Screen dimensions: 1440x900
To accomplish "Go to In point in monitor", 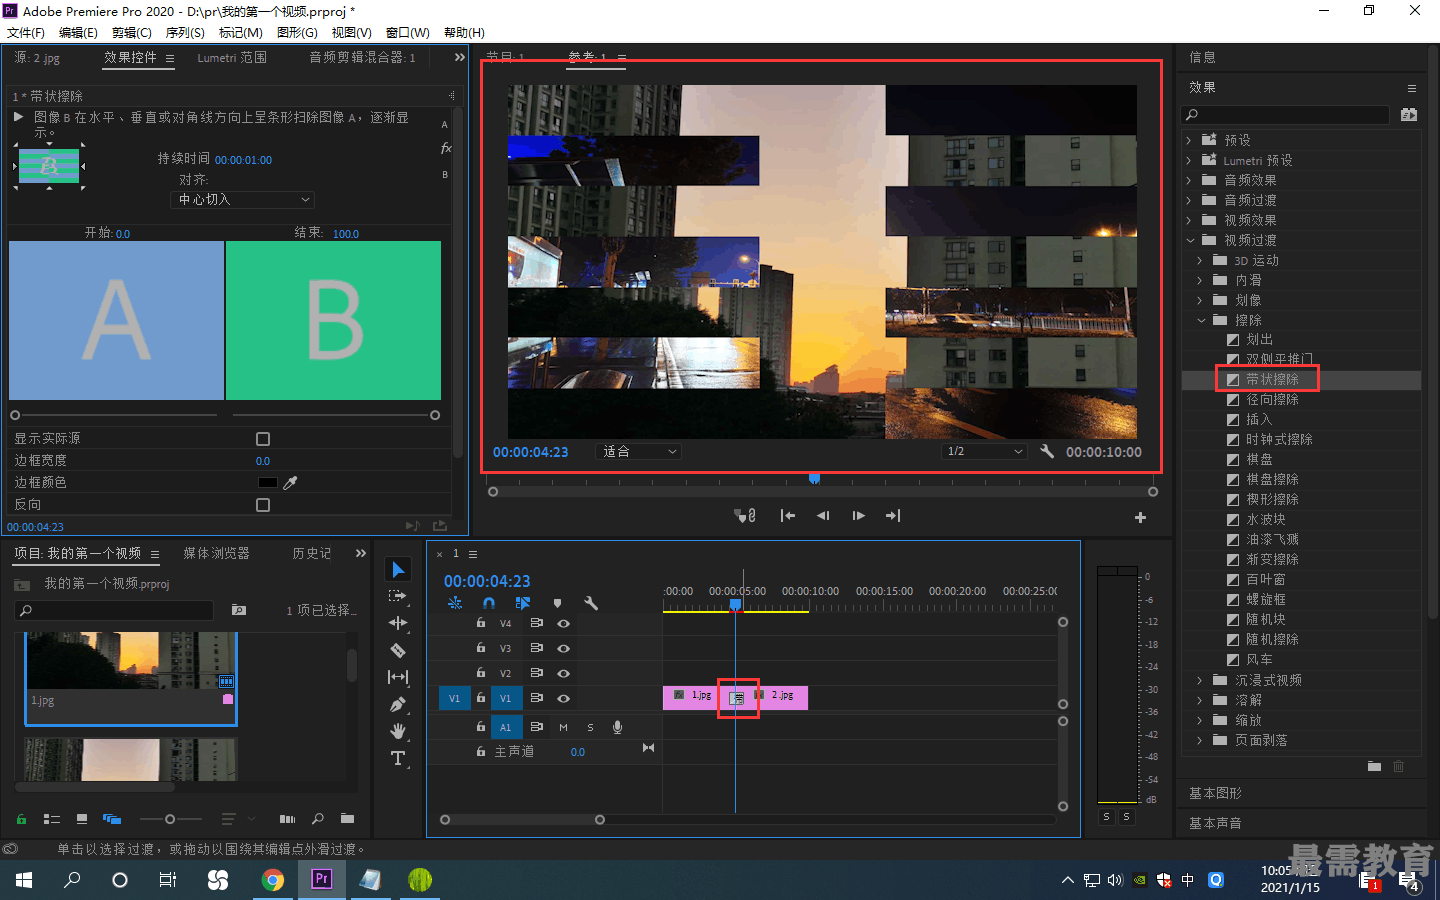I will [788, 516].
